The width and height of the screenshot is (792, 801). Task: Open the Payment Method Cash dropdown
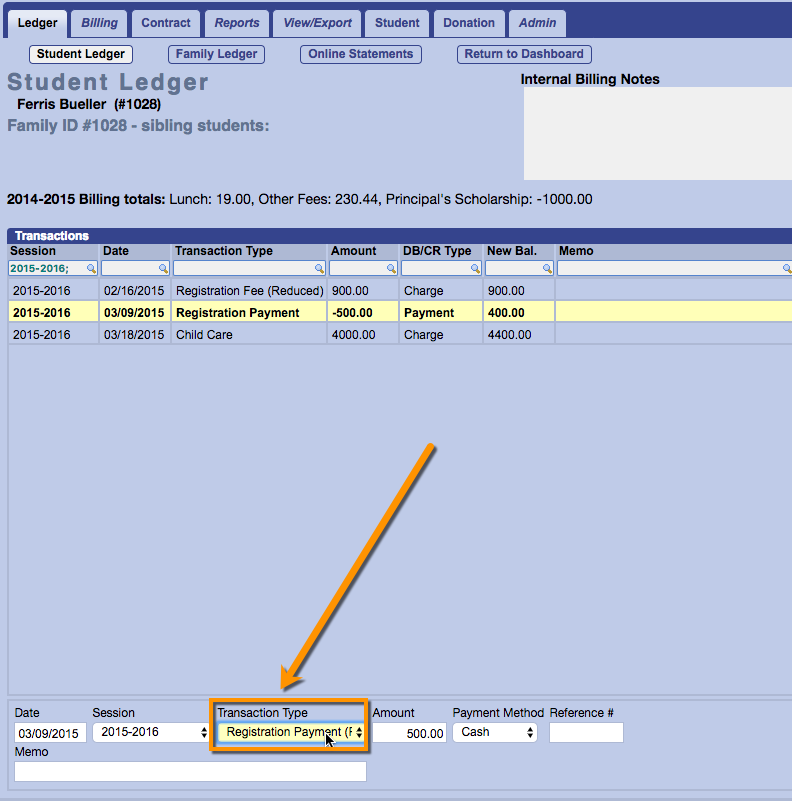pos(495,733)
